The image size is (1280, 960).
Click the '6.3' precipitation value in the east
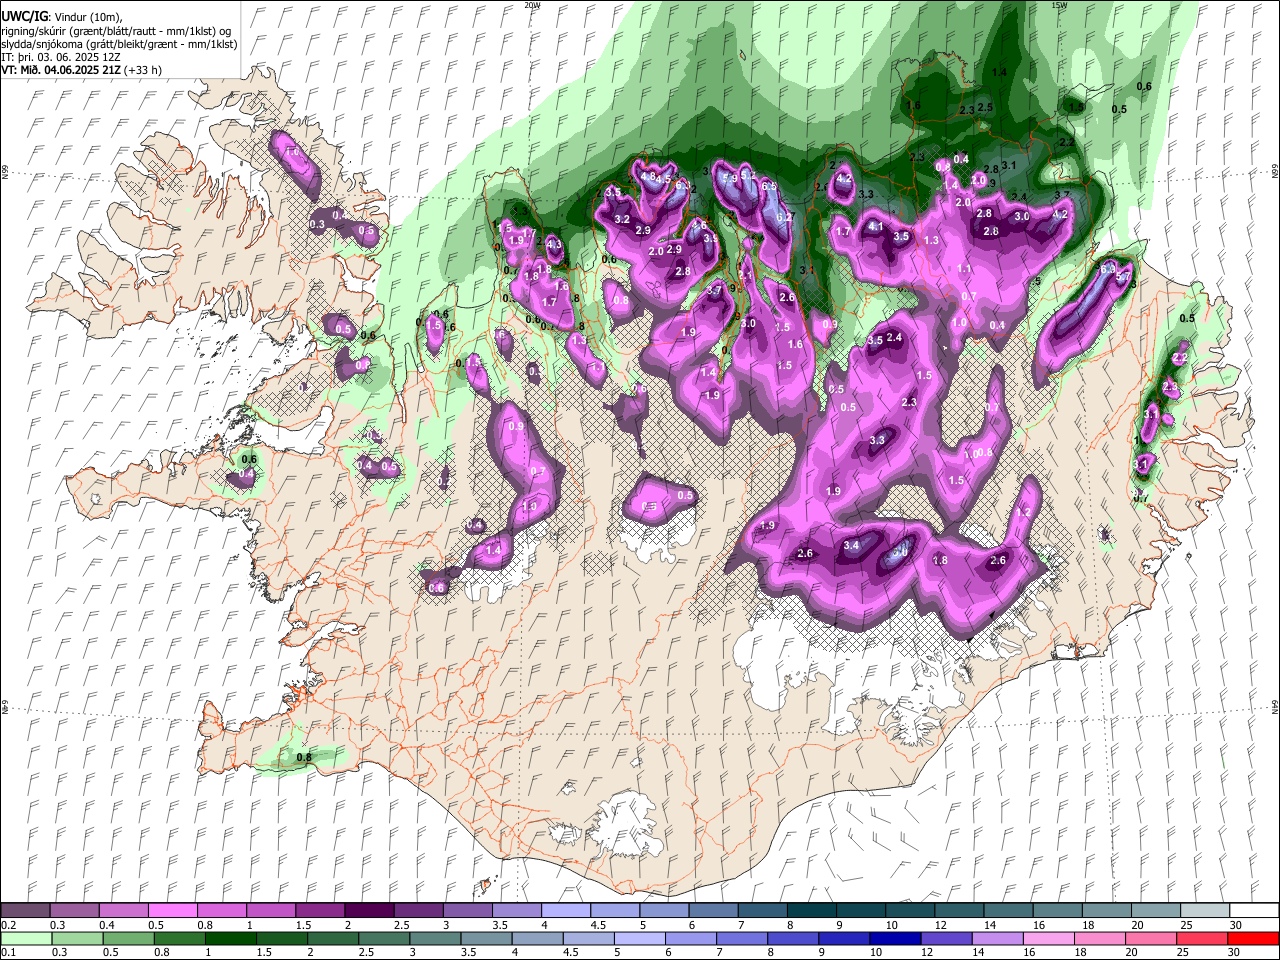(1108, 269)
